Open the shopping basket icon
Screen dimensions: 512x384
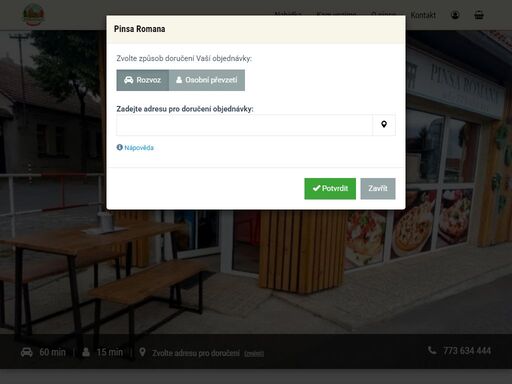click(479, 15)
